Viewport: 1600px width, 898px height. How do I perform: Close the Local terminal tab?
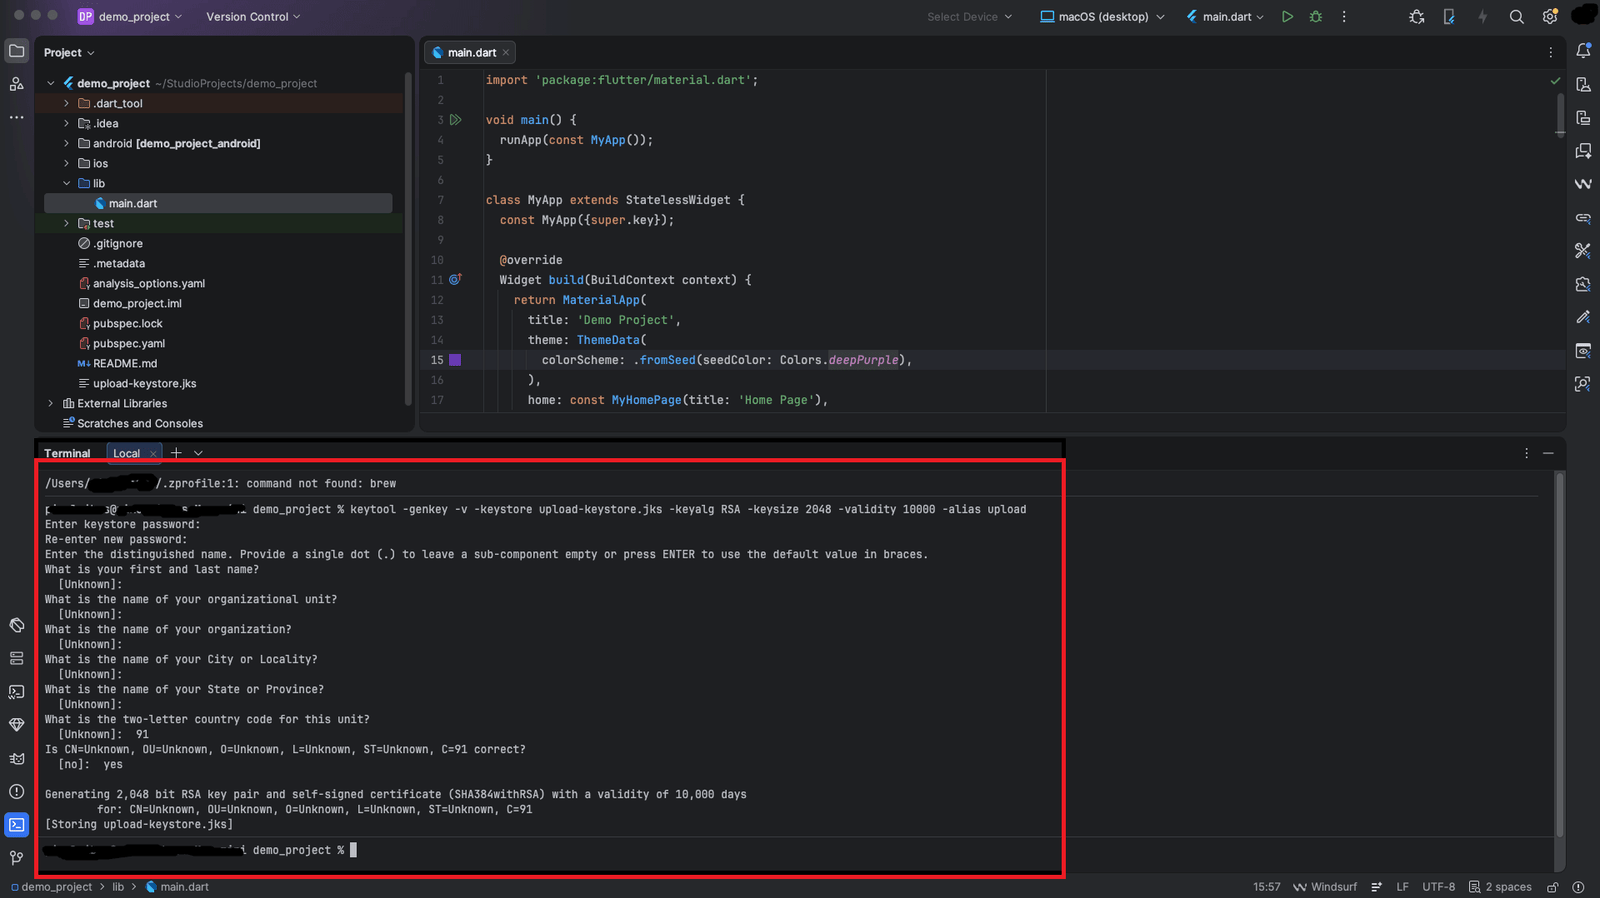pyautogui.click(x=153, y=454)
